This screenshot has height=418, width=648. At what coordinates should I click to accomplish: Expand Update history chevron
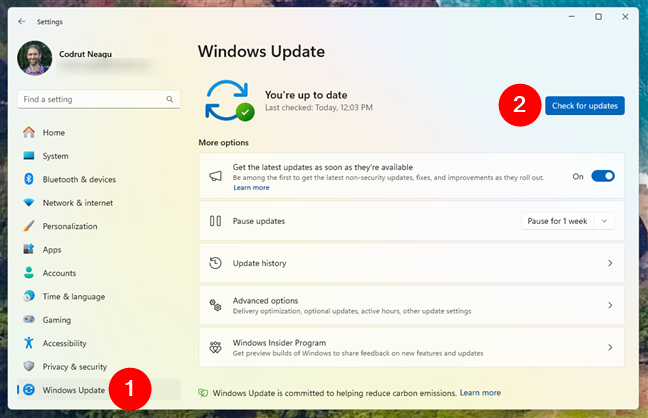[x=610, y=263]
